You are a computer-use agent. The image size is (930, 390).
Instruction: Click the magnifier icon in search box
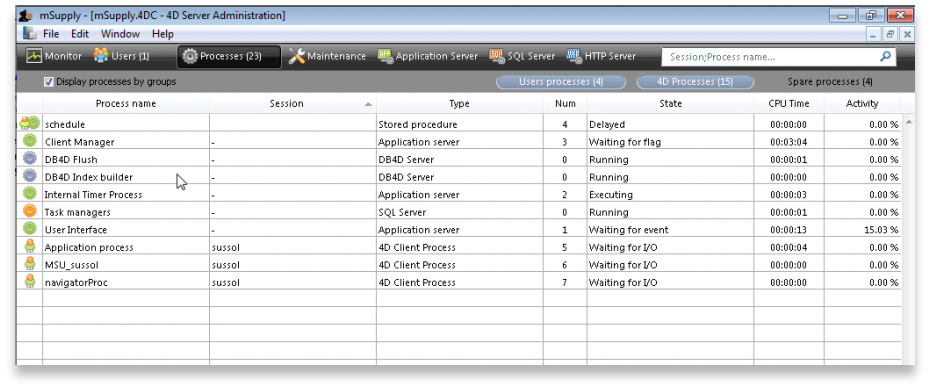pyautogui.click(x=885, y=57)
